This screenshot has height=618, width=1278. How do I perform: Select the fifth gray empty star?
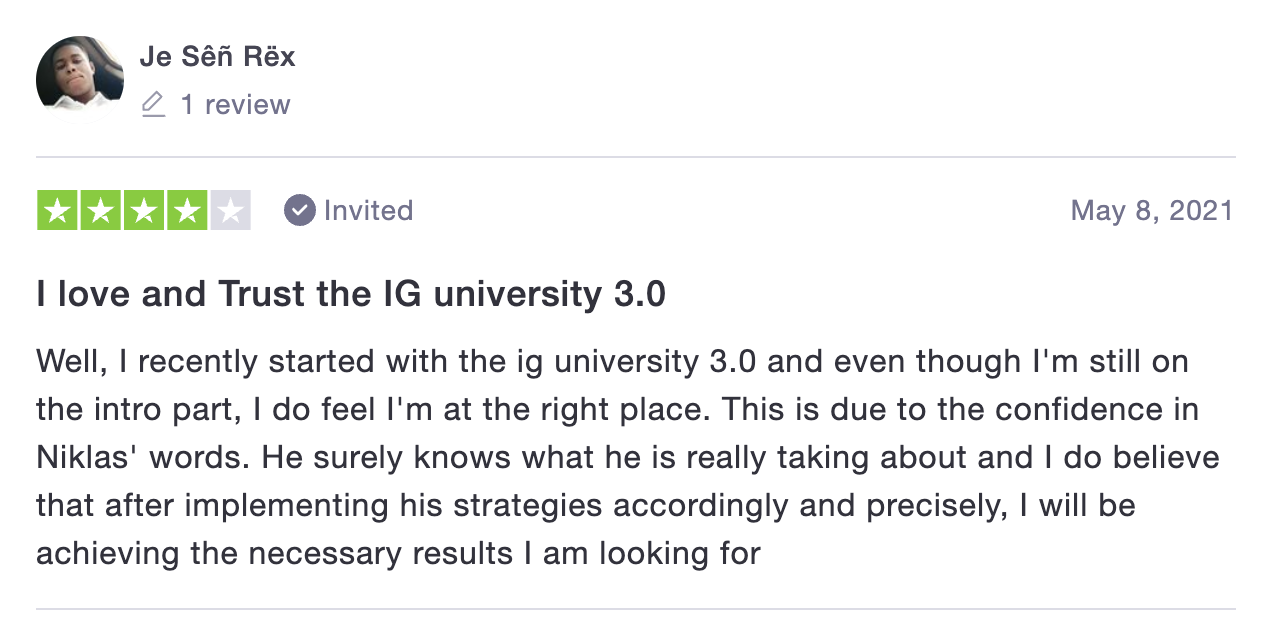(230, 210)
